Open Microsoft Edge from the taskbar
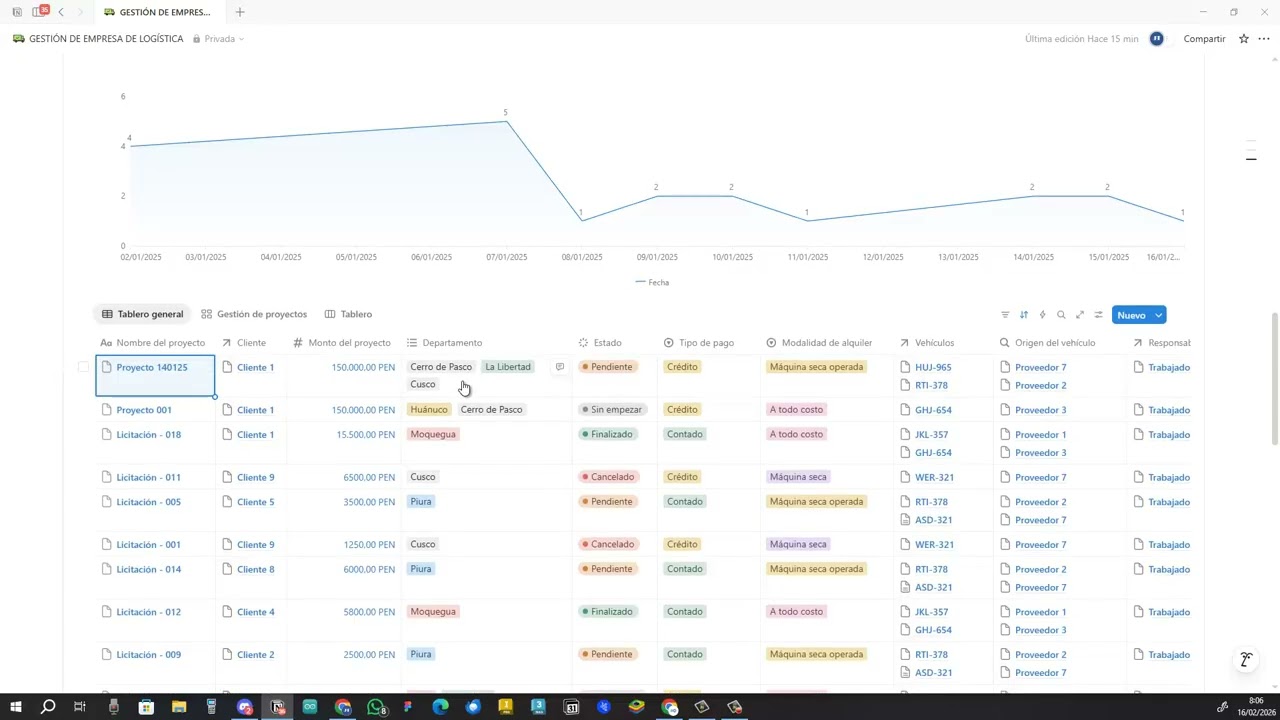 click(x=440, y=707)
